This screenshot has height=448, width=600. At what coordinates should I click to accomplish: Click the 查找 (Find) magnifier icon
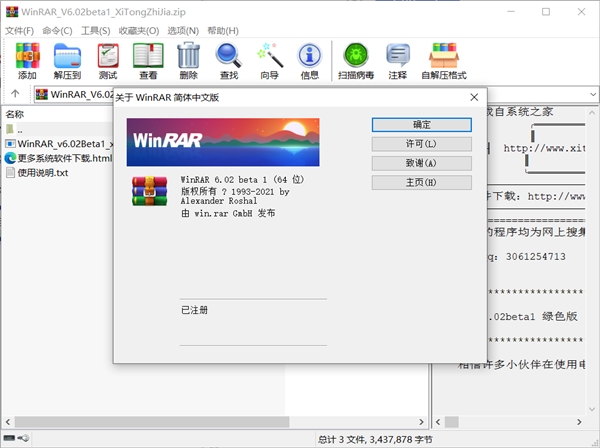(229, 61)
